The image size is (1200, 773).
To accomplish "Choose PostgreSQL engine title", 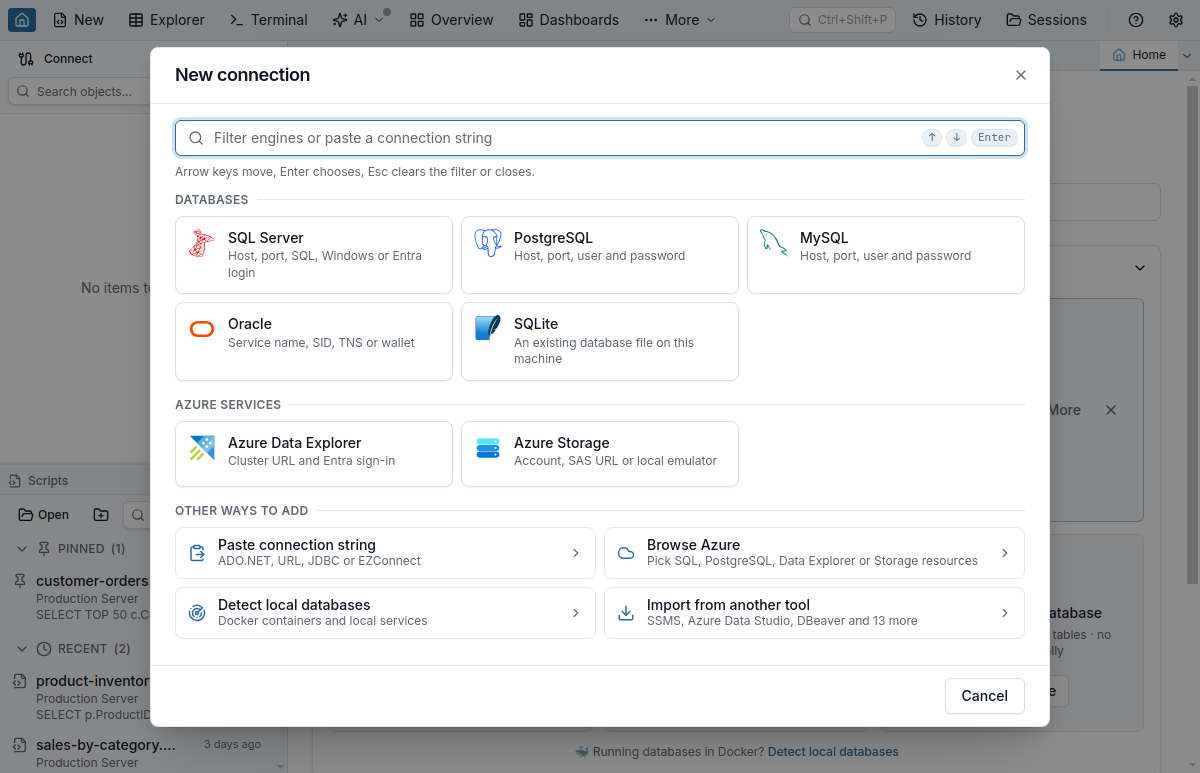I will (x=553, y=238).
